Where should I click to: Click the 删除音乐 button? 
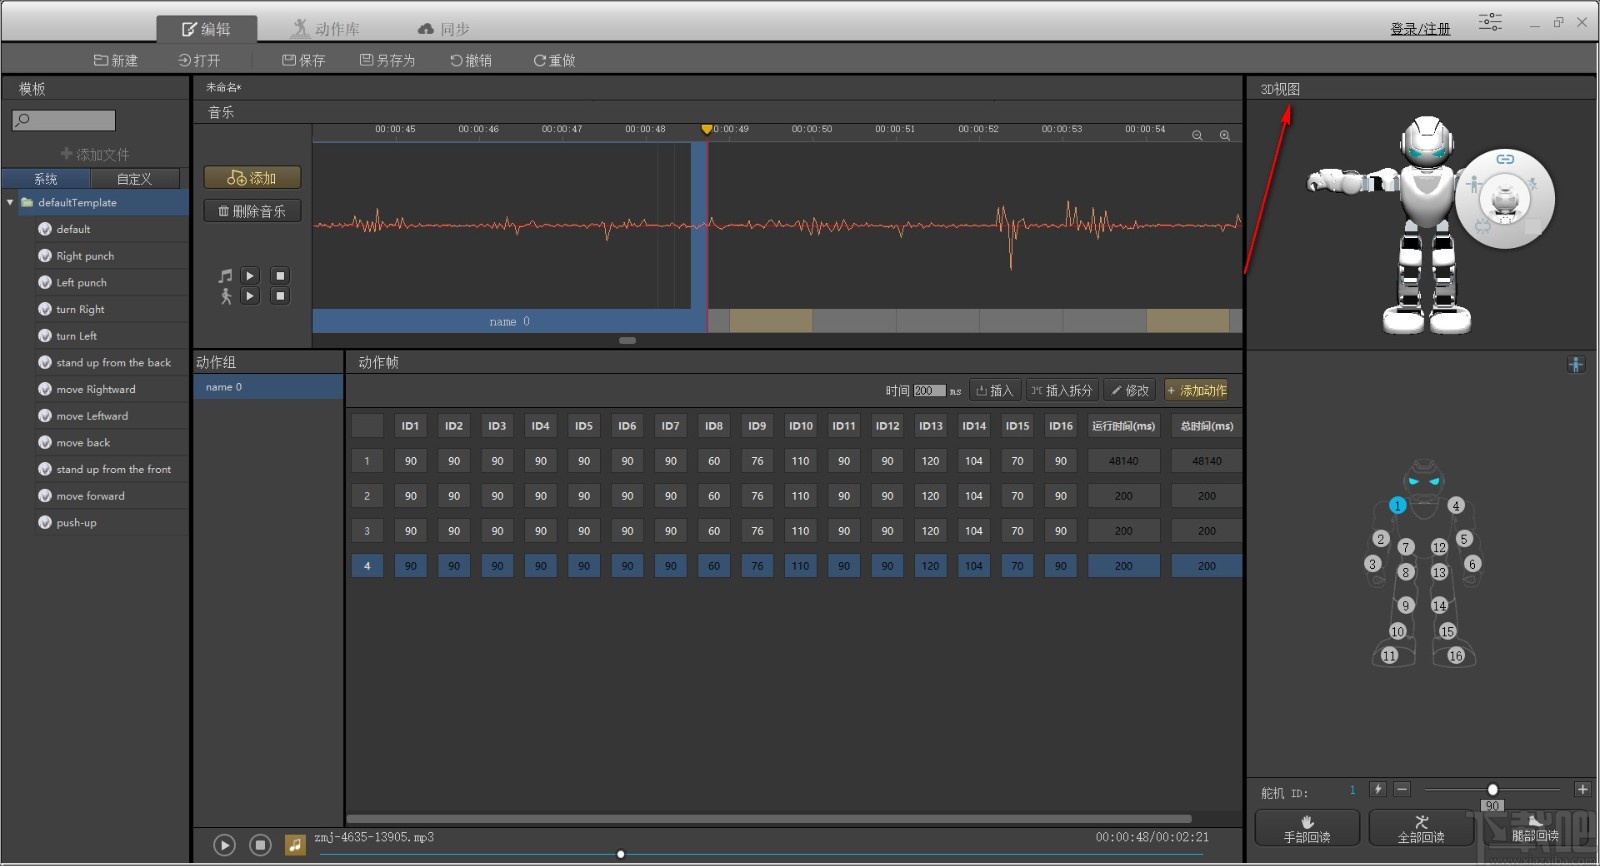point(252,211)
